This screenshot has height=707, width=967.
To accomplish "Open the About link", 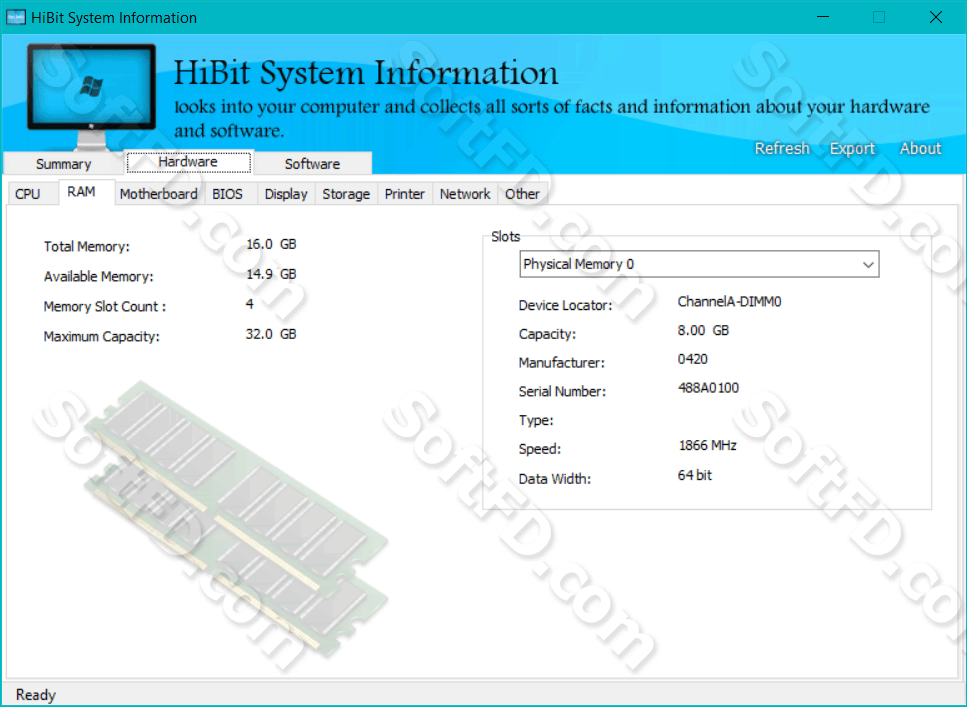I will 920,148.
